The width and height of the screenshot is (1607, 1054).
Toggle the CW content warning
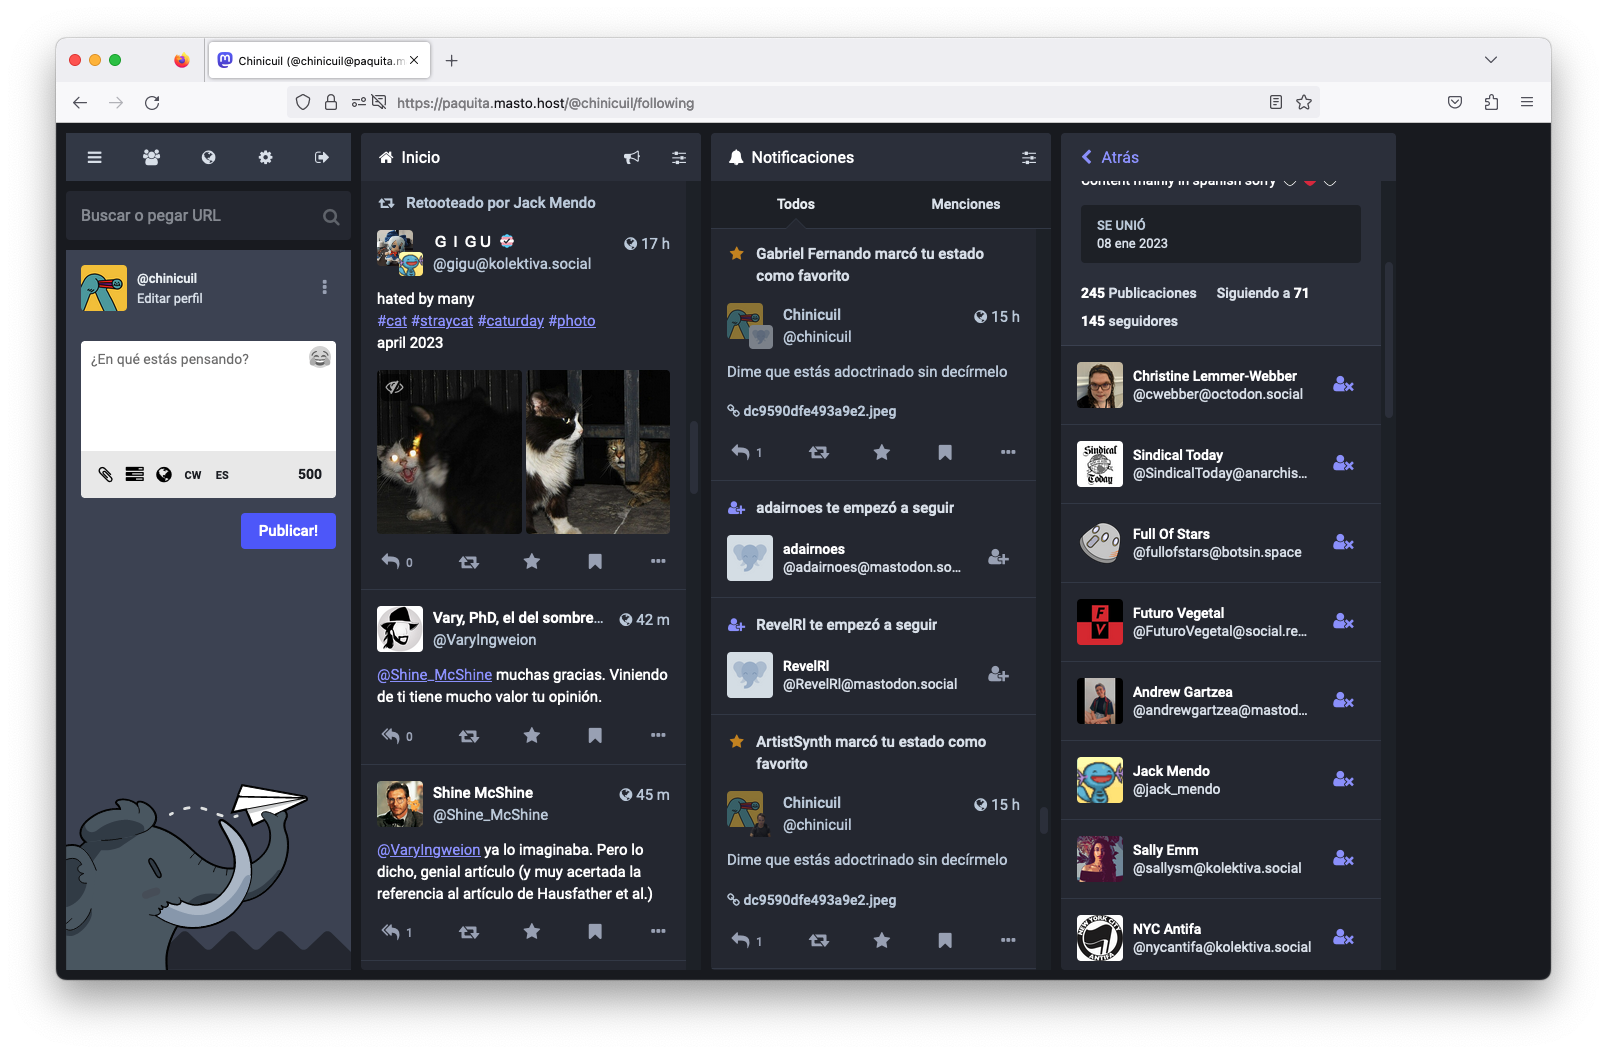193,475
